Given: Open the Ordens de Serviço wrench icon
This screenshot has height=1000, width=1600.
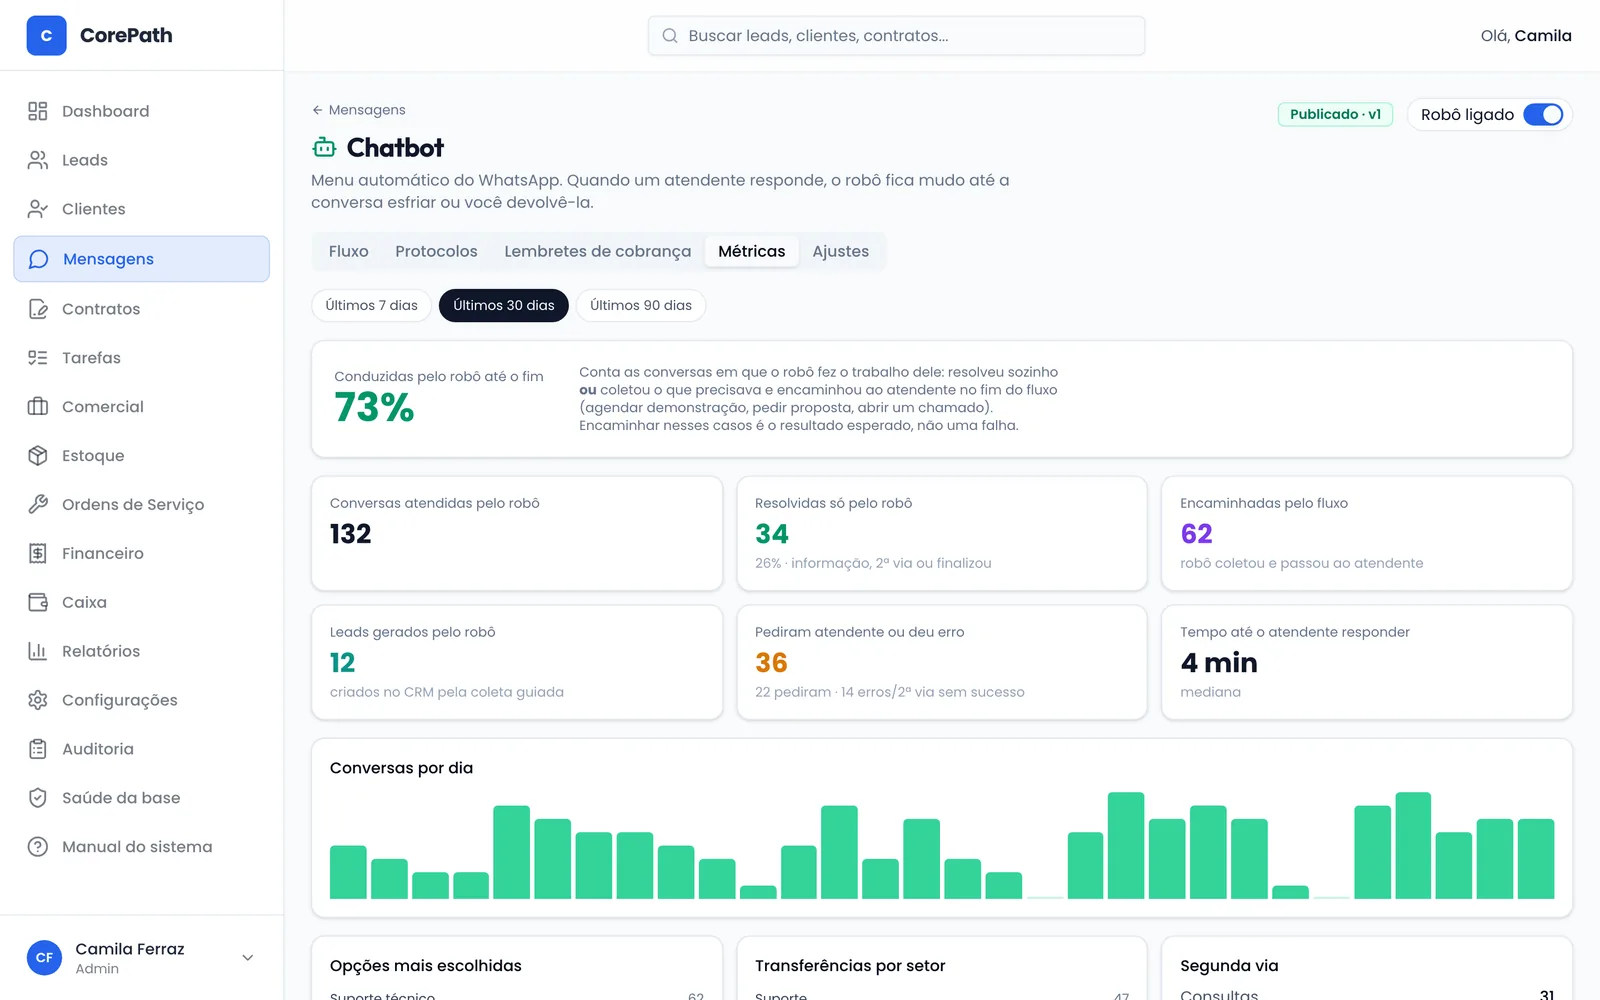Looking at the screenshot, I should click(x=38, y=505).
